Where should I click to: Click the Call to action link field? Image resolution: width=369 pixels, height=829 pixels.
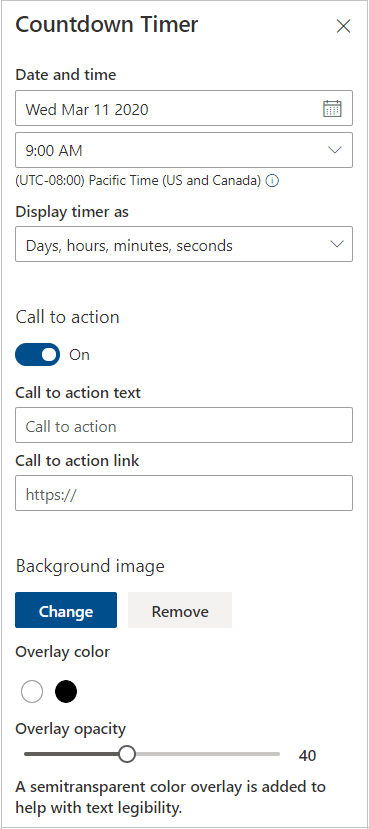[184, 493]
